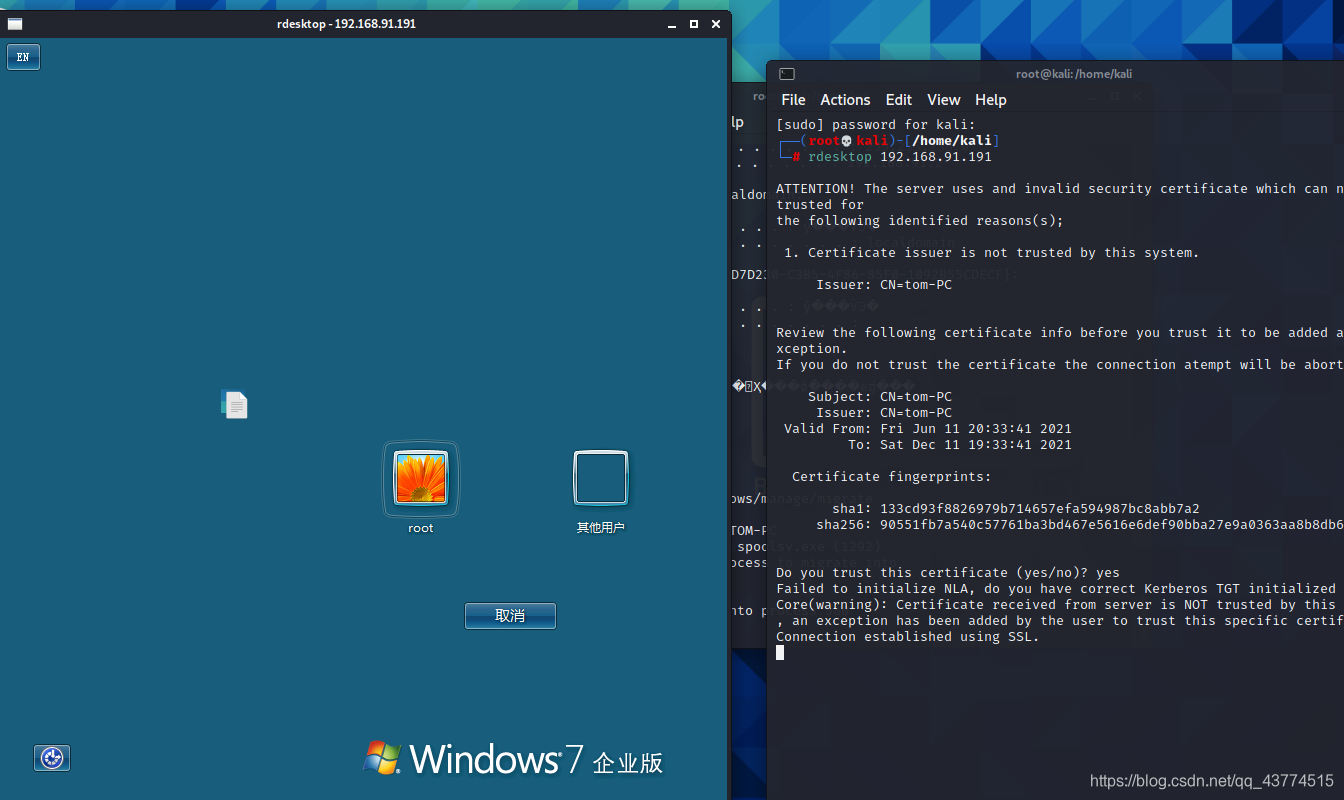This screenshot has height=800, width=1344.
Task: Click 'Certificate fingerprints:' heading
Action: coord(892,477)
